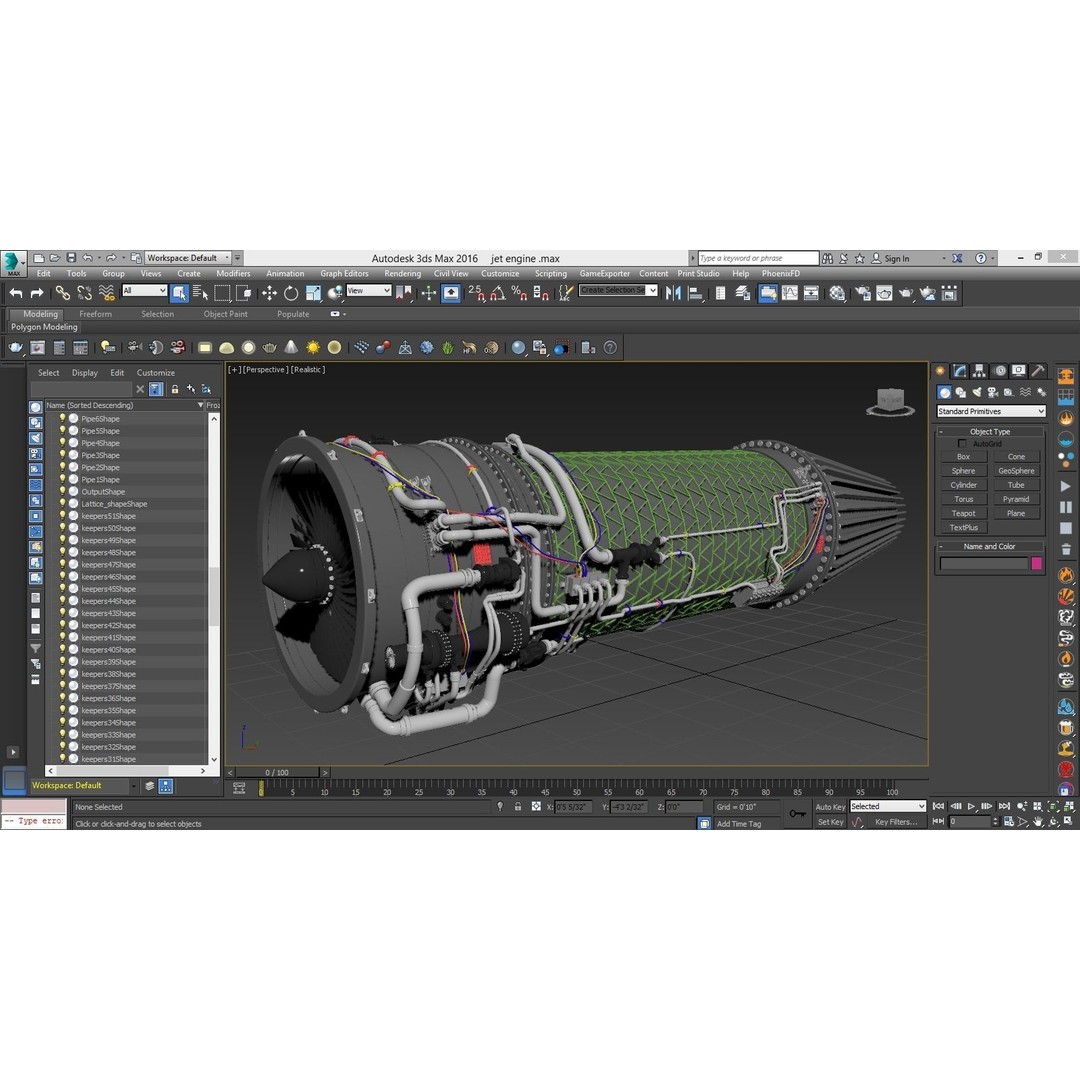Open the Rendering menu
Viewport: 1080px width, 1080px height.
tap(402, 273)
